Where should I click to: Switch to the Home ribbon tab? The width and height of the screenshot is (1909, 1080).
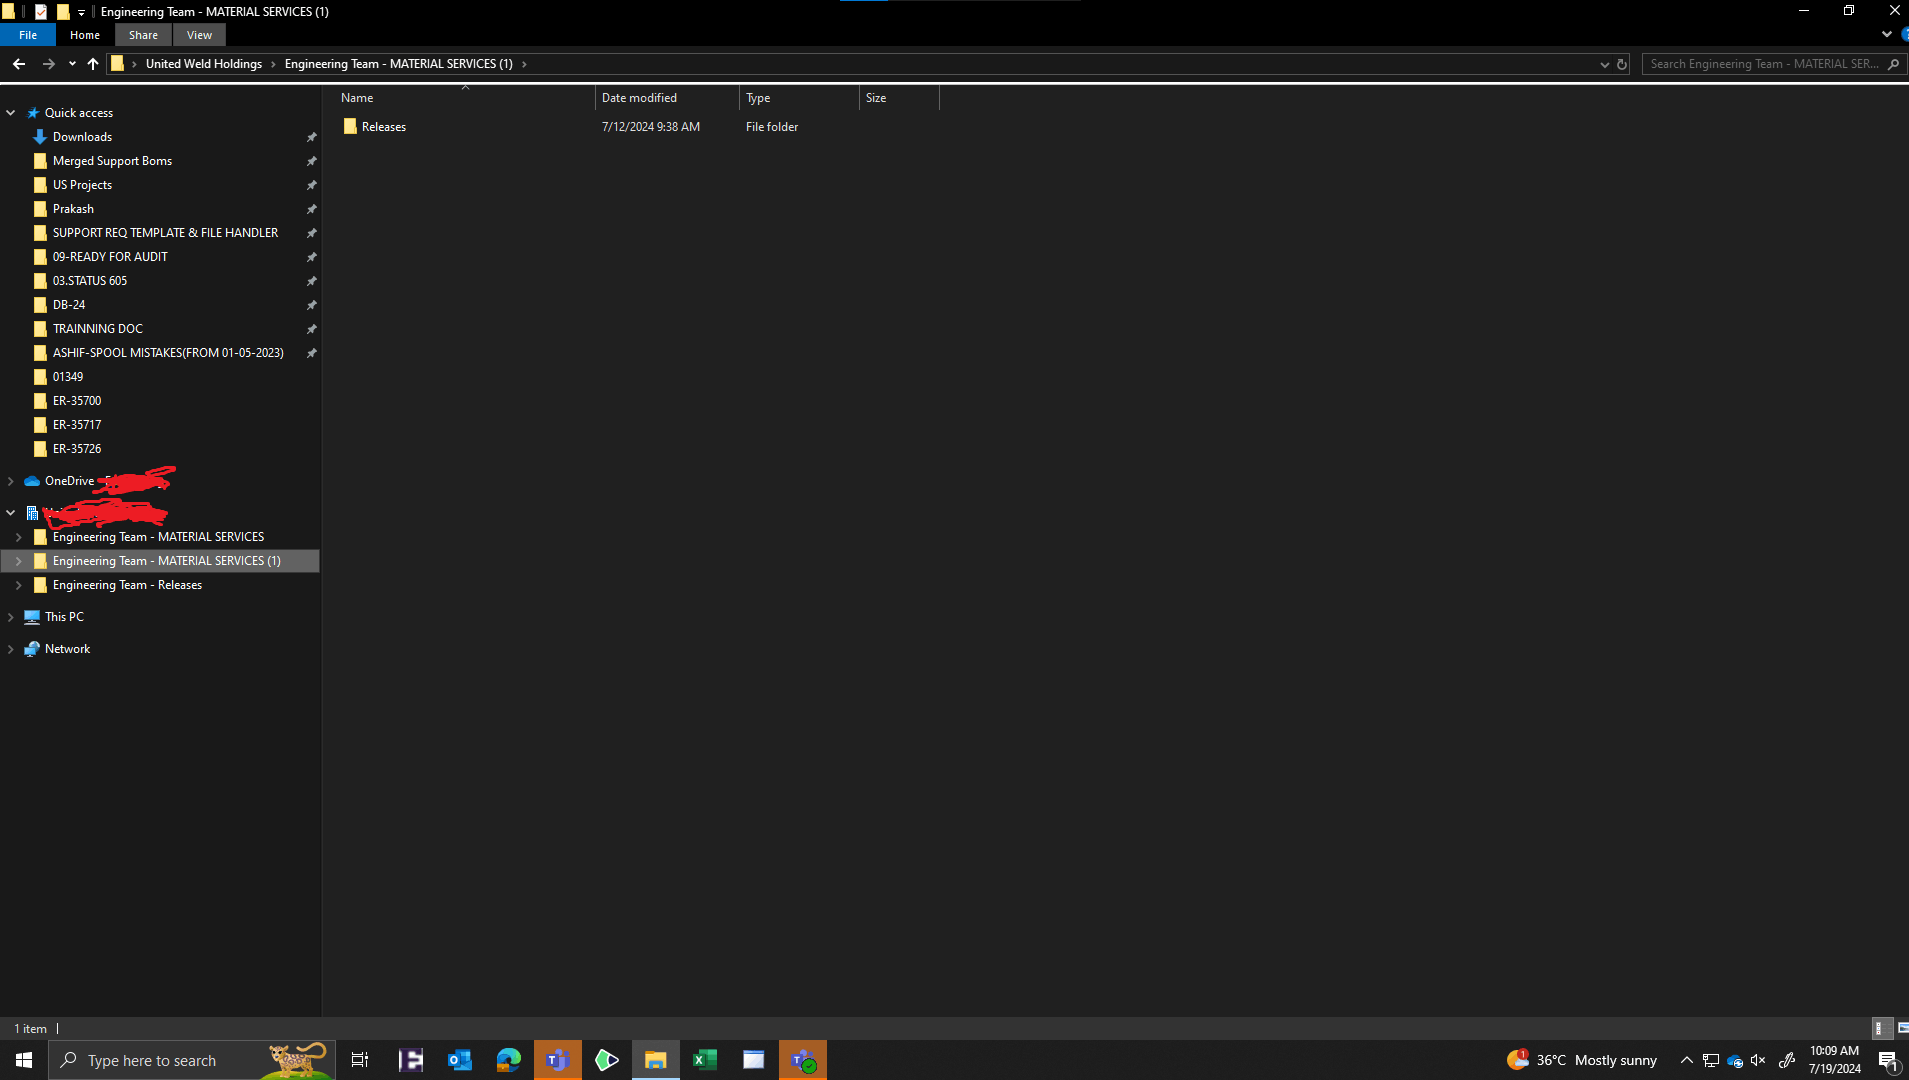tap(85, 35)
